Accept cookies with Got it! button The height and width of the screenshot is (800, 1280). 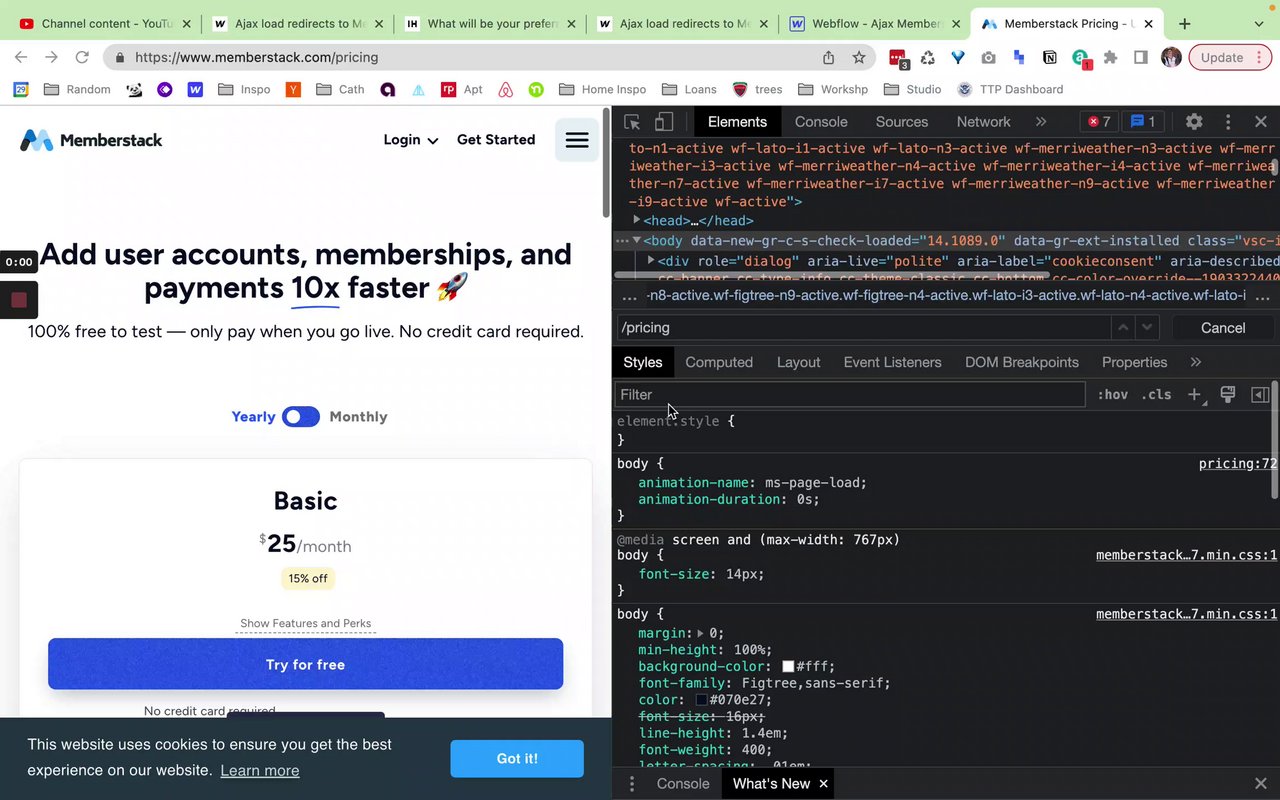(x=517, y=758)
